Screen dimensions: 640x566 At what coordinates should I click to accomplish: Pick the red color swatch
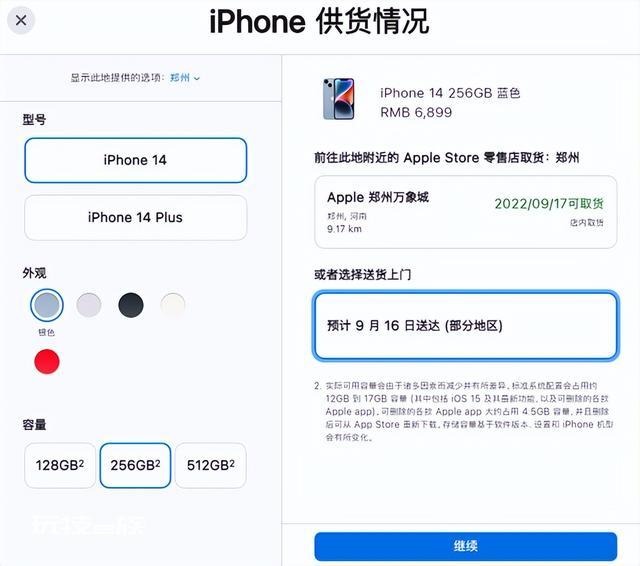(47, 362)
